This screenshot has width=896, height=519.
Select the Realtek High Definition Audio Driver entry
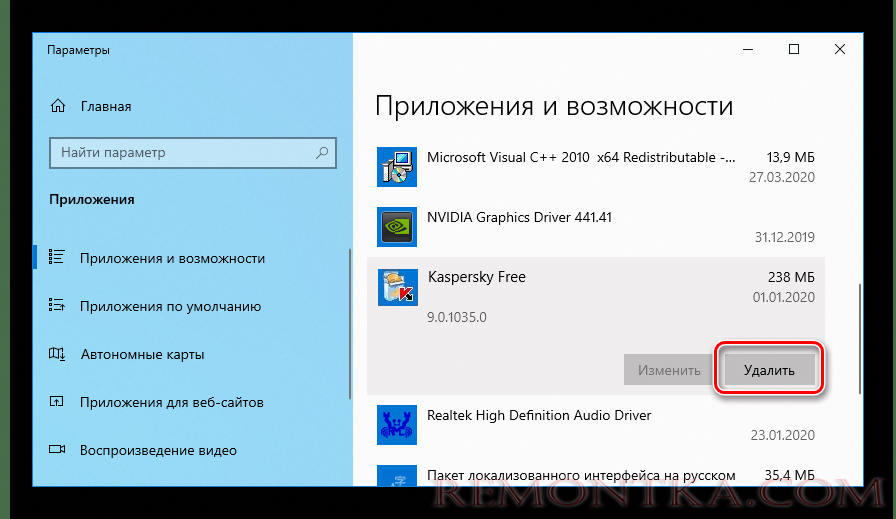point(539,415)
